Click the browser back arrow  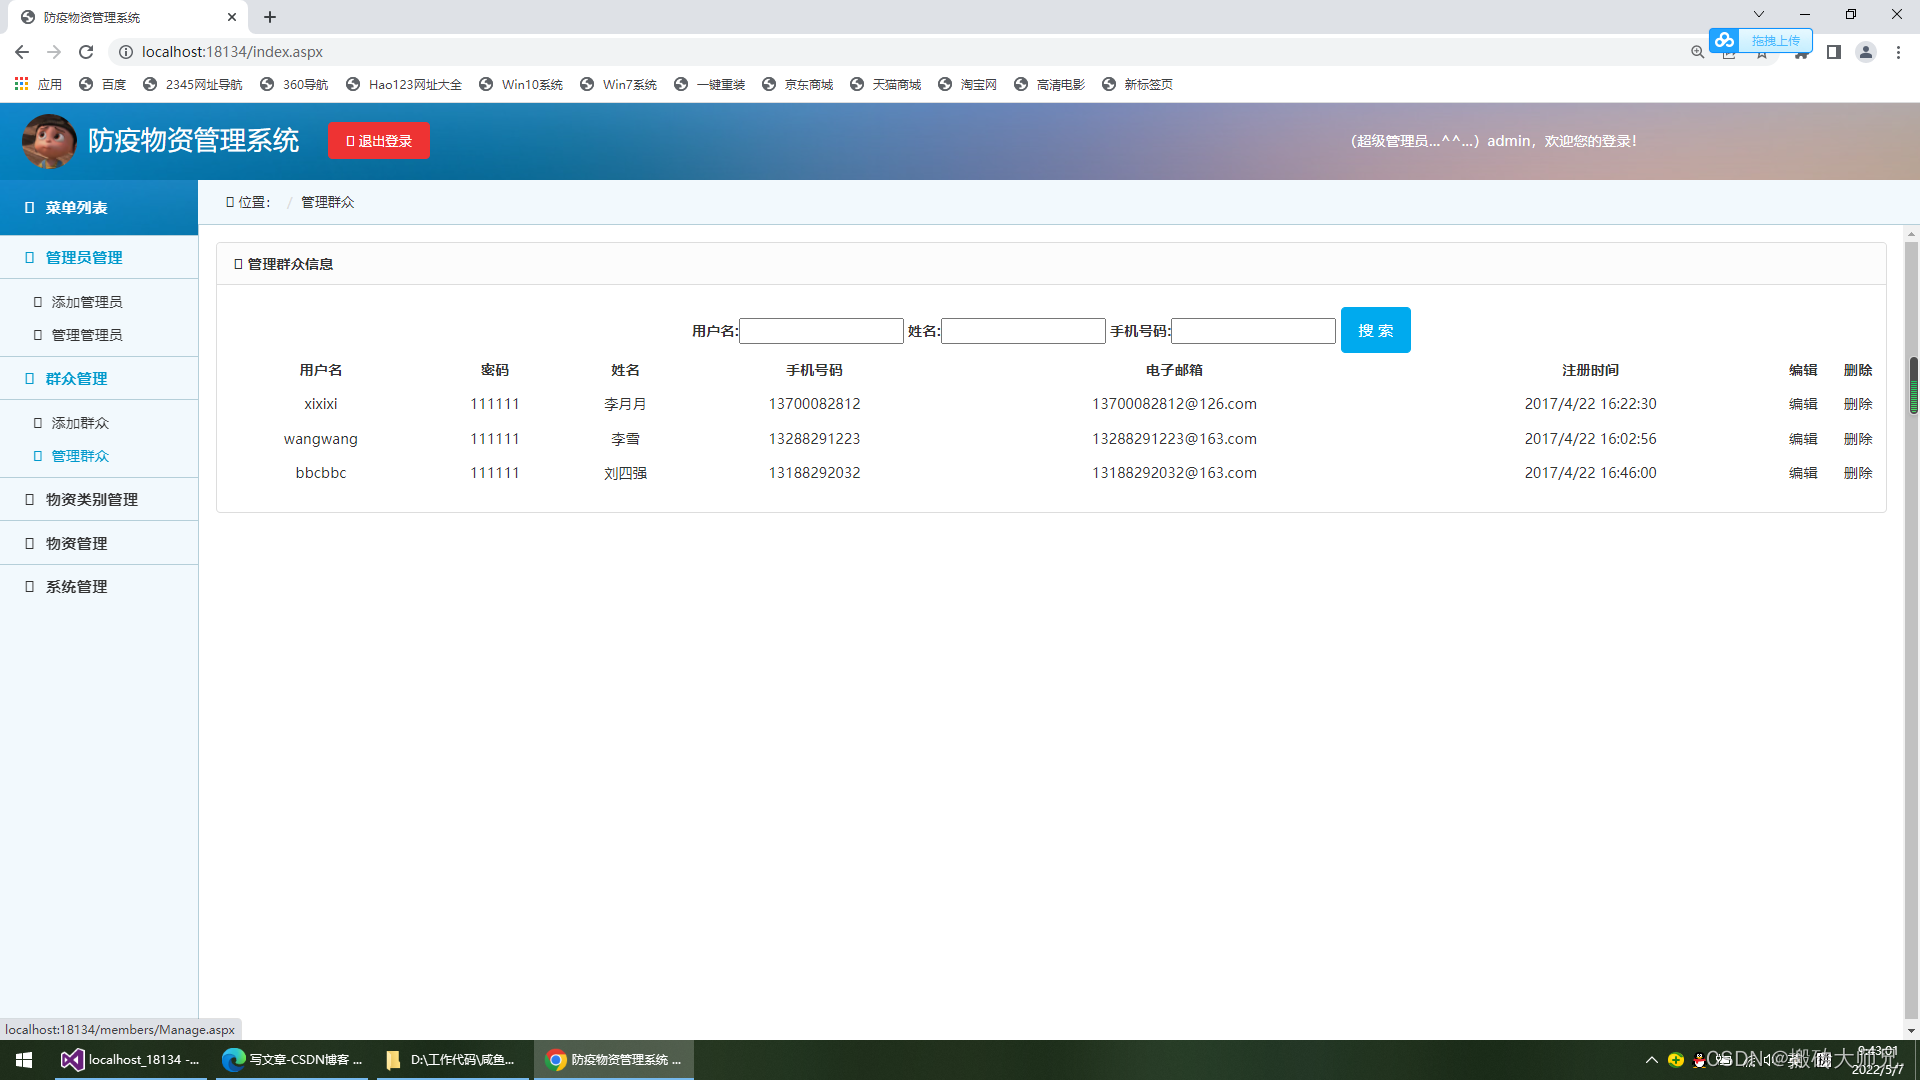(22, 52)
